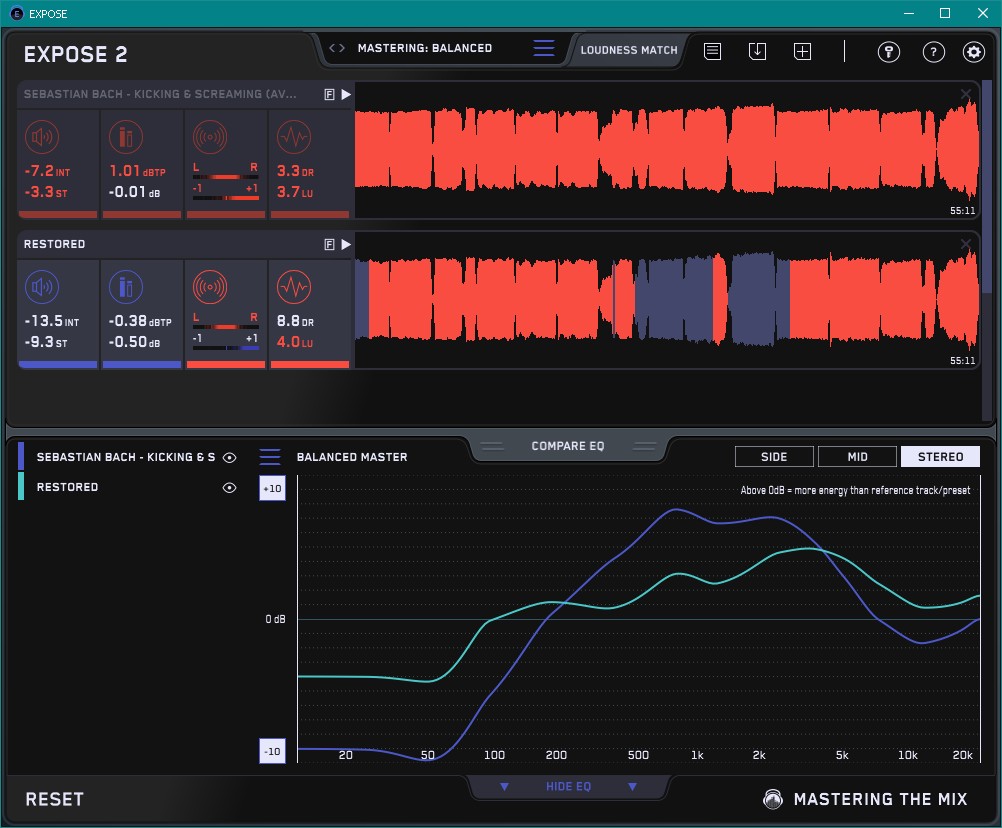Switch EQ view to Side
The image size is (1002, 828).
coord(774,457)
